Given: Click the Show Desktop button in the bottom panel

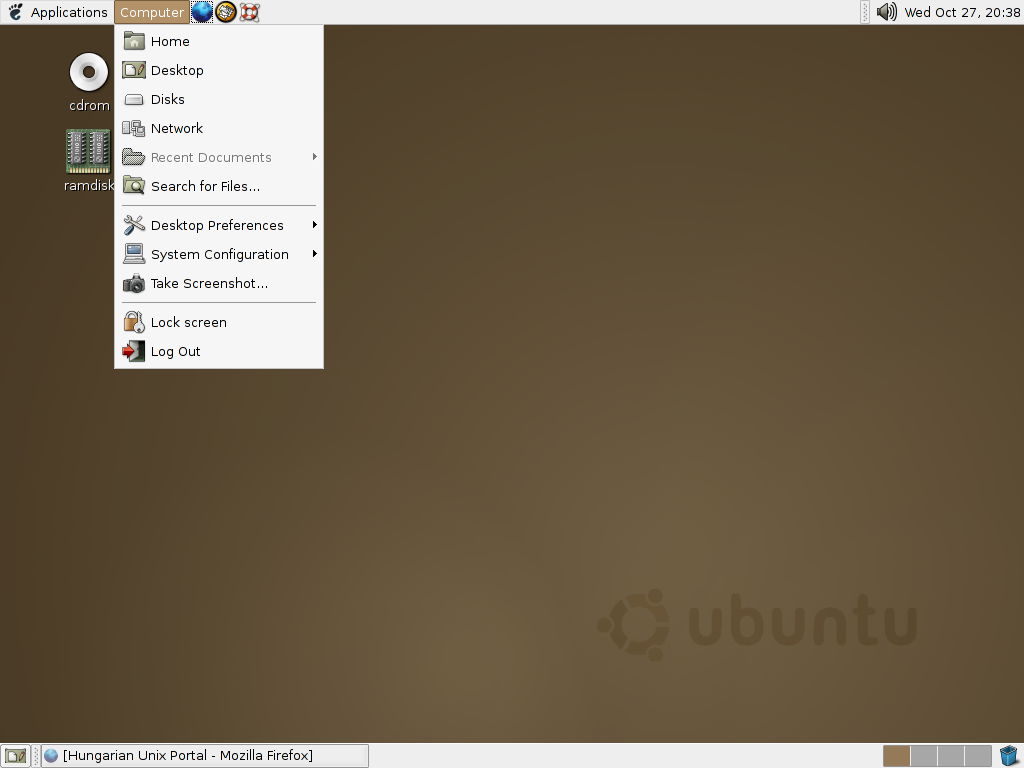Looking at the screenshot, I should click(x=16, y=756).
